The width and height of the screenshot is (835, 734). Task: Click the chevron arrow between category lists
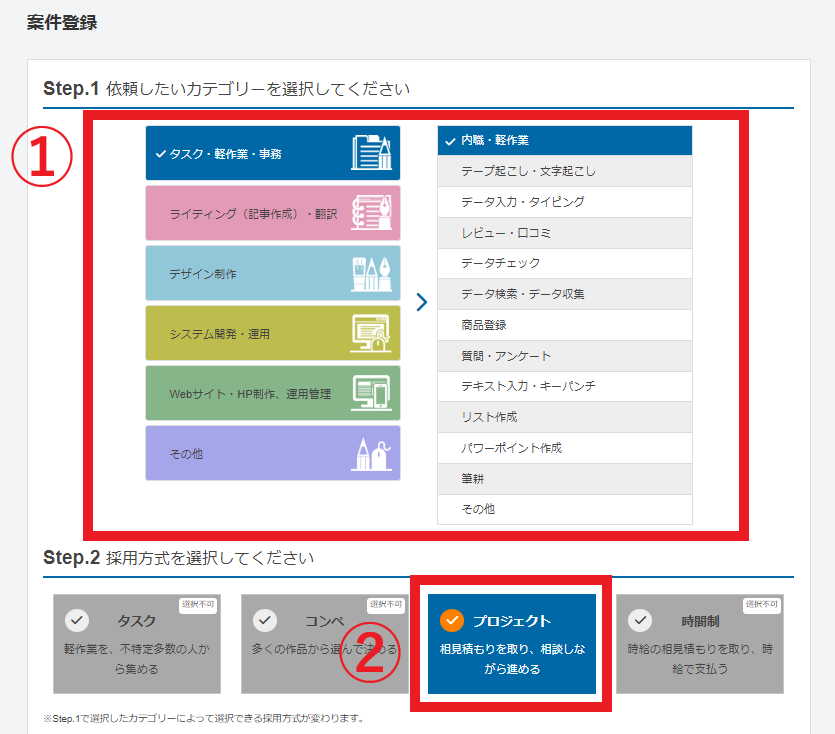(x=421, y=302)
